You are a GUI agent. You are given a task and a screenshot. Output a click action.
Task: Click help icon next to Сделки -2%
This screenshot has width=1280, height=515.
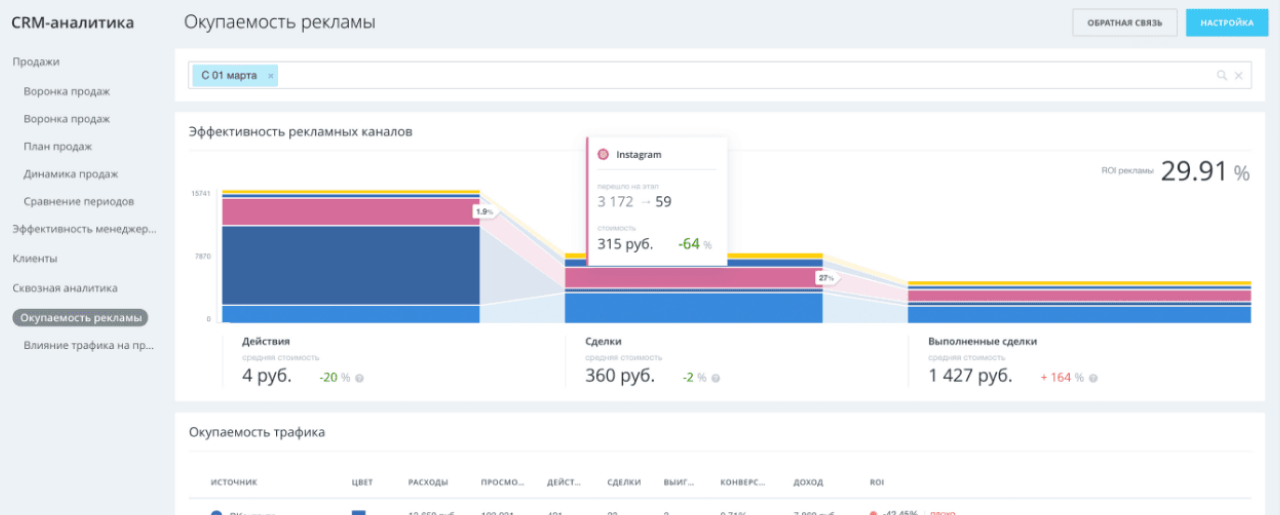click(715, 378)
